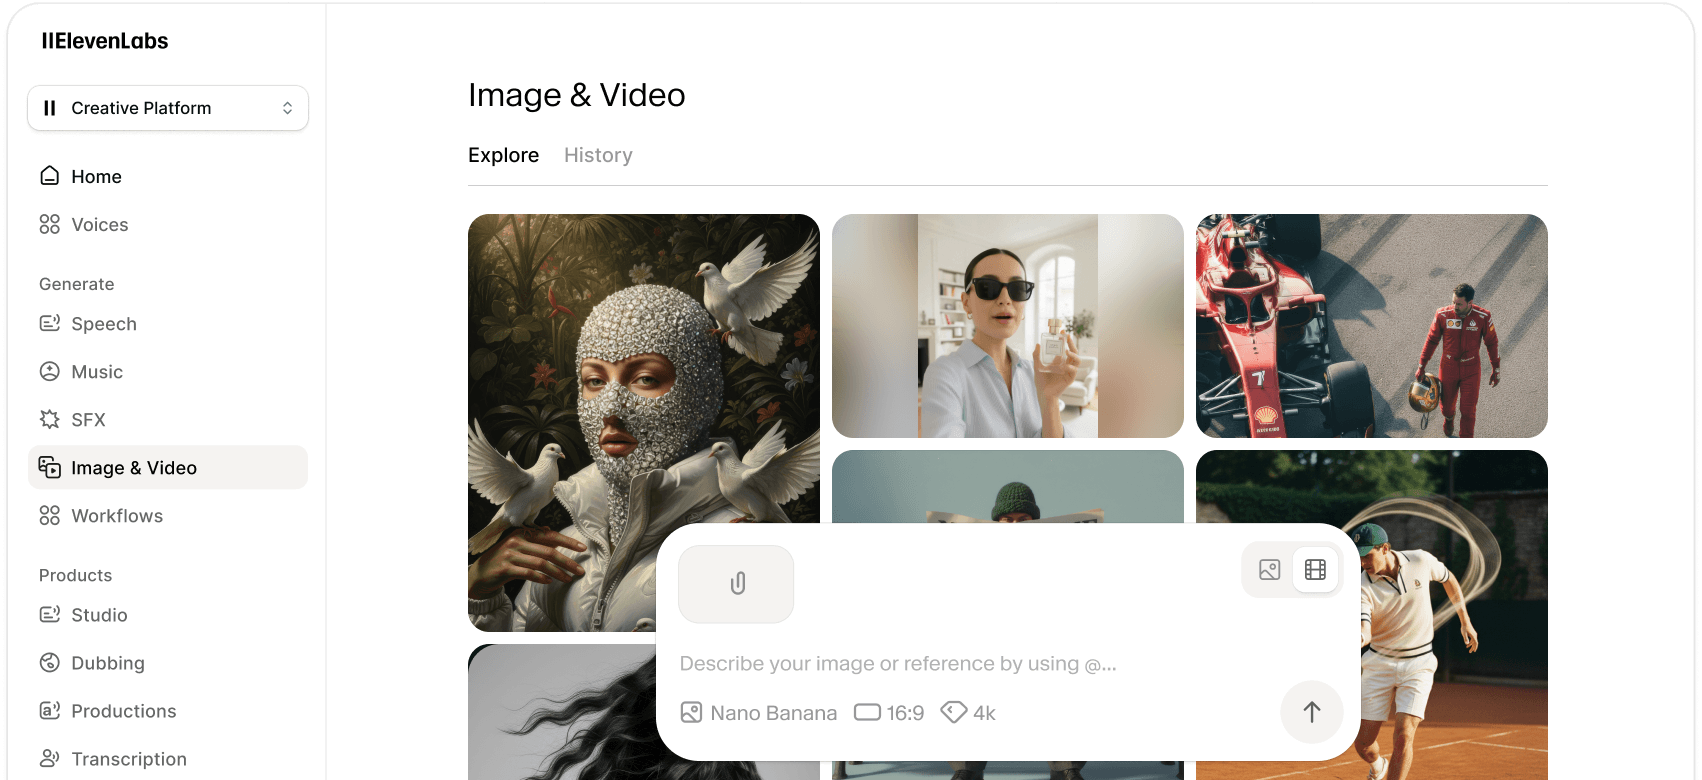Viewport: 1702px width, 780px height.
Task: Click the Voices icon in sidebar
Action: click(x=50, y=224)
